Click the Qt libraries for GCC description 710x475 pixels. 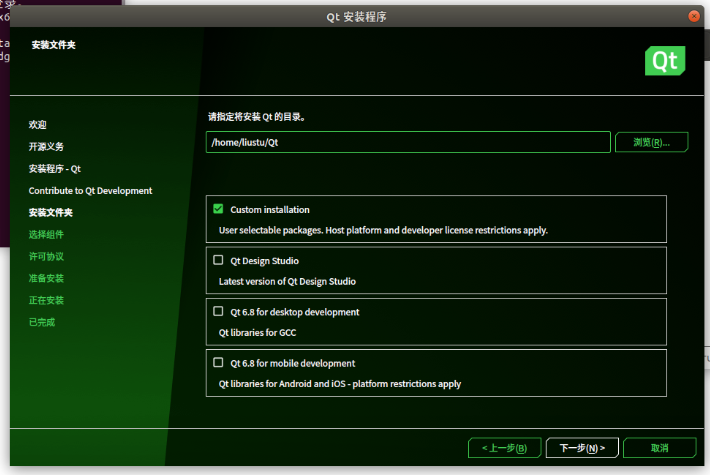[258, 332]
